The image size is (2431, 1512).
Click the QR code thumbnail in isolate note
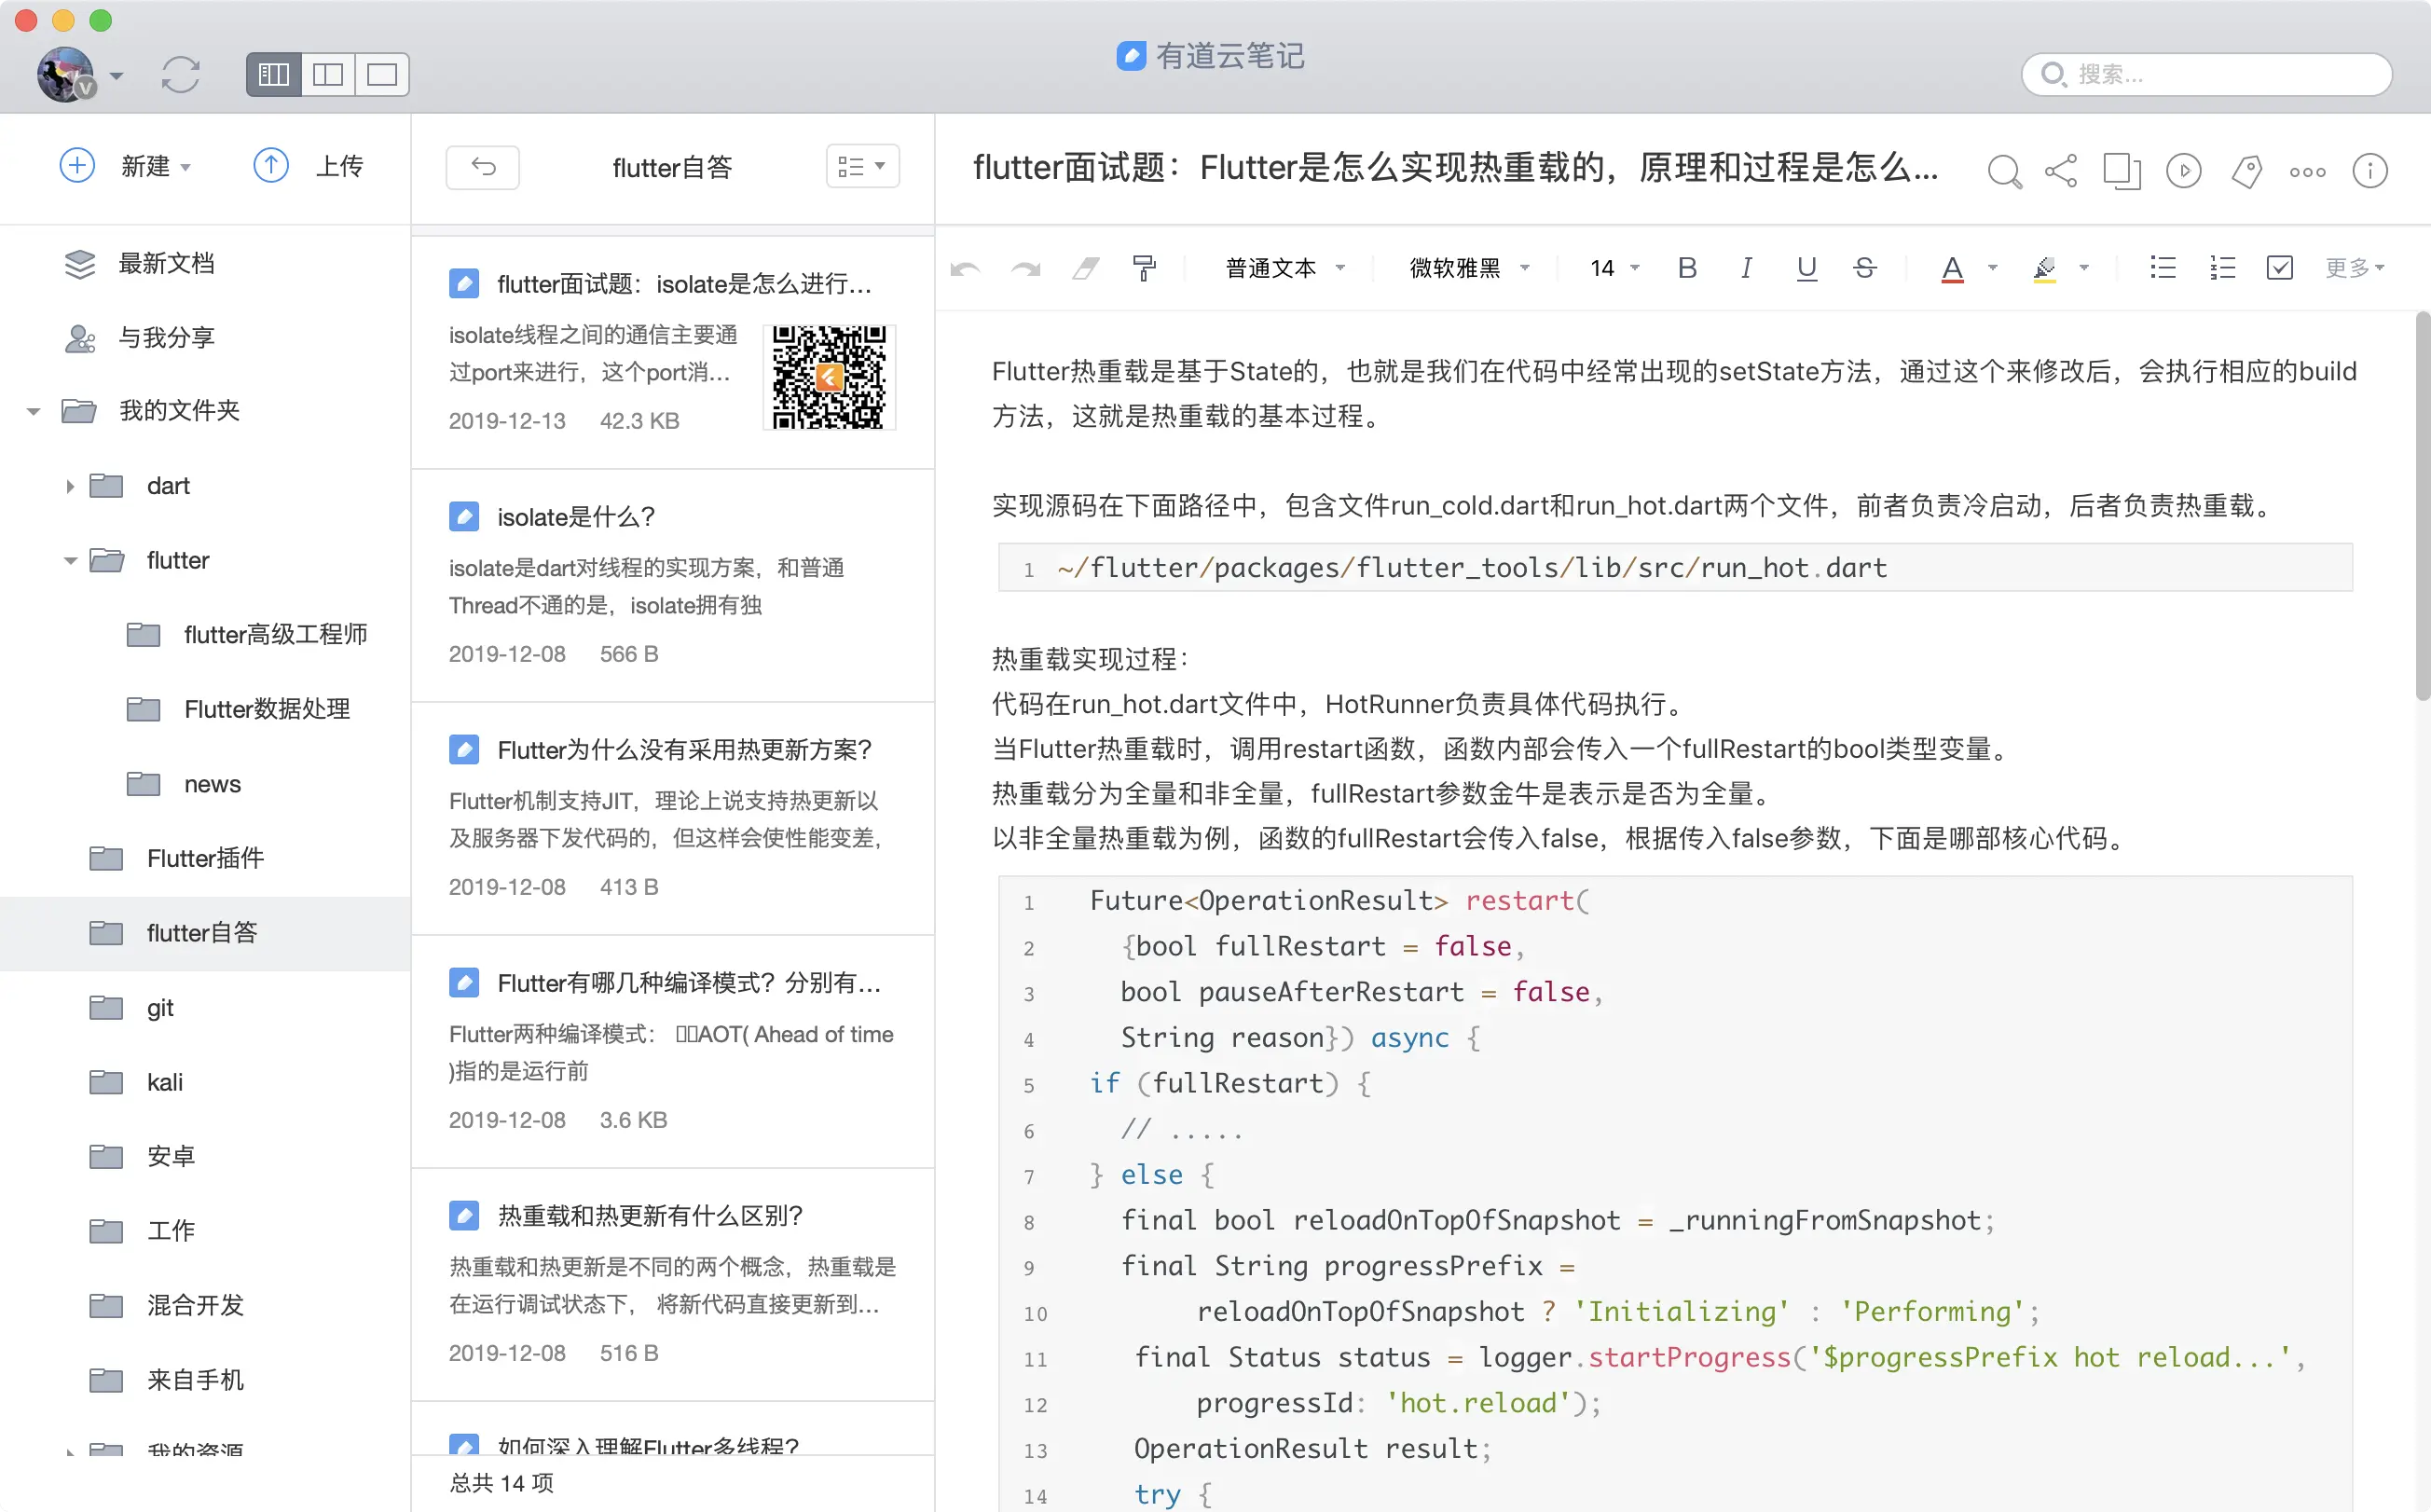[x=829, y=377]
